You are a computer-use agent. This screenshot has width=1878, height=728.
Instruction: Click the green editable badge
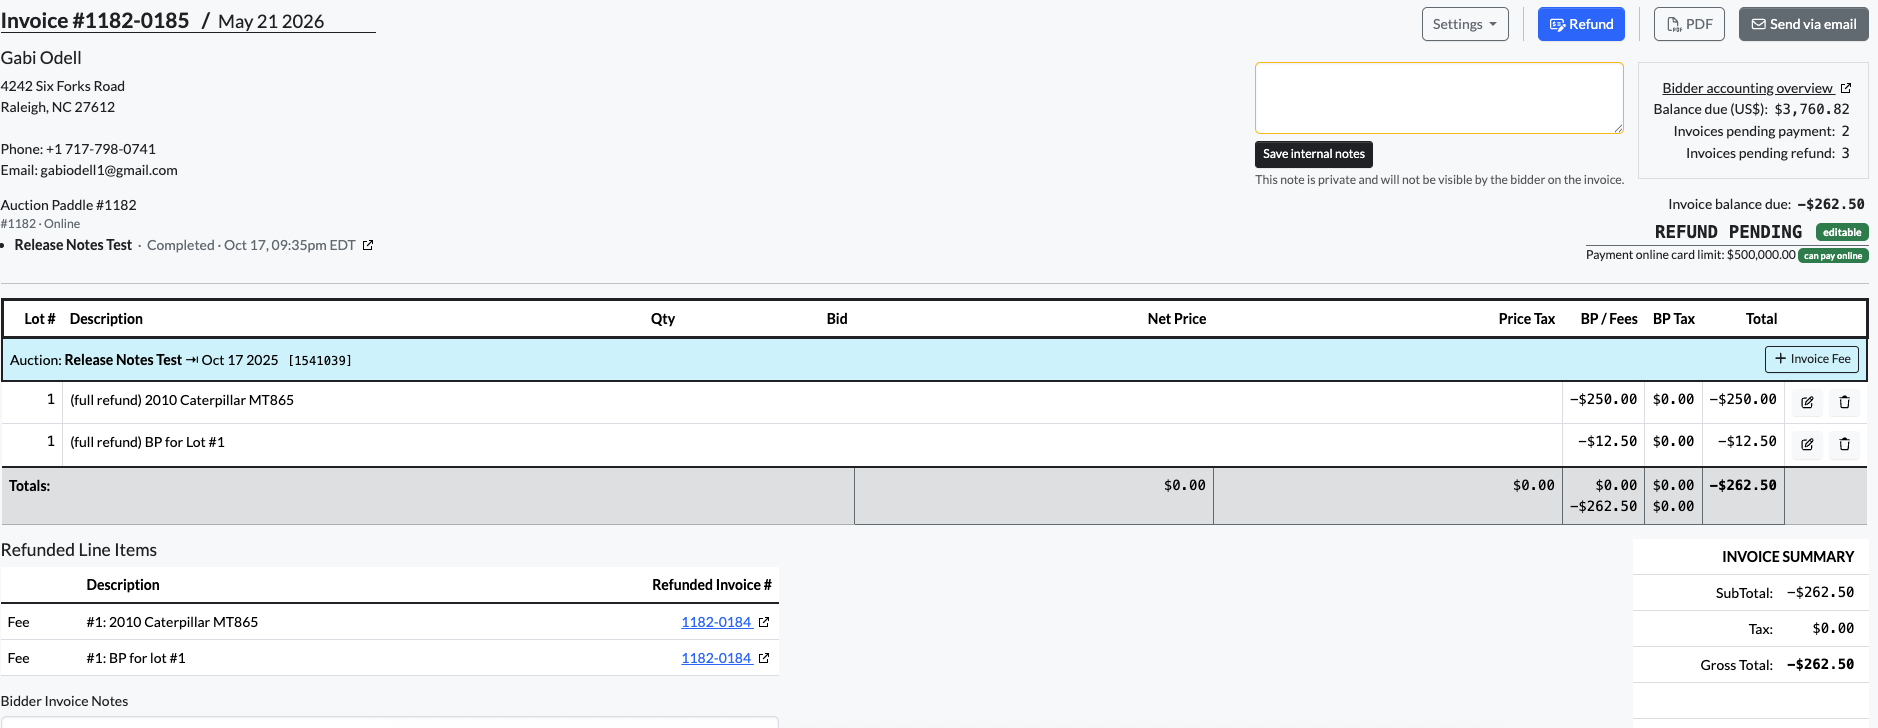[1842, 232]
